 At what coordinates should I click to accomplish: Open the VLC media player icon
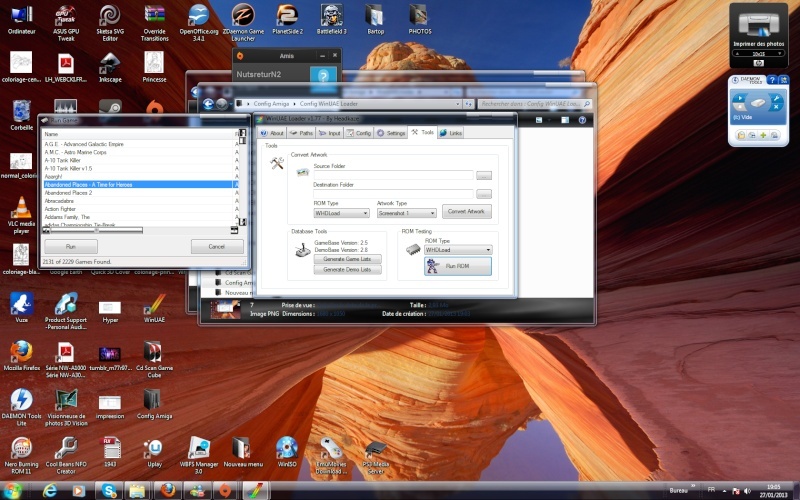(21, 216)
